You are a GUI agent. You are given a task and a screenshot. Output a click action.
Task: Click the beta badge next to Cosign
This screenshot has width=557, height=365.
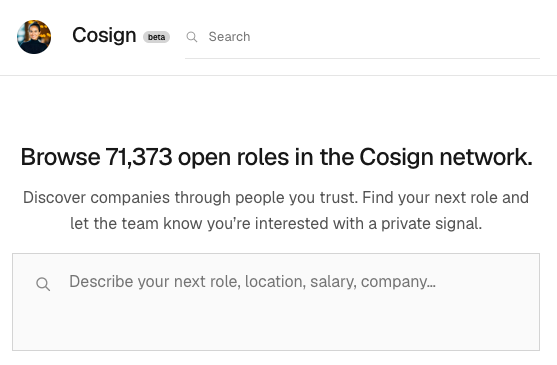click(x=156, y=37)
